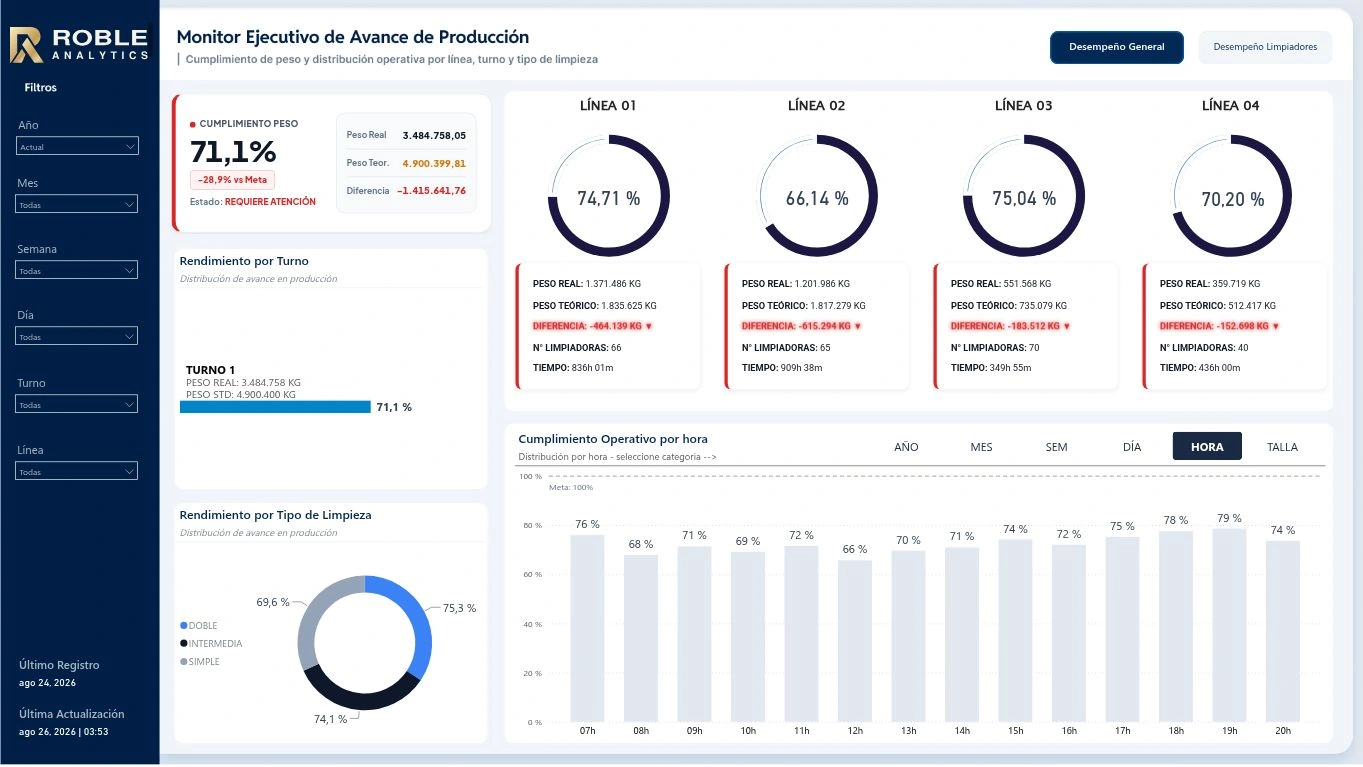Open the Año dropdown filter
The width and height of the screenshot is (1363, 767).
[x=77, y=146]
